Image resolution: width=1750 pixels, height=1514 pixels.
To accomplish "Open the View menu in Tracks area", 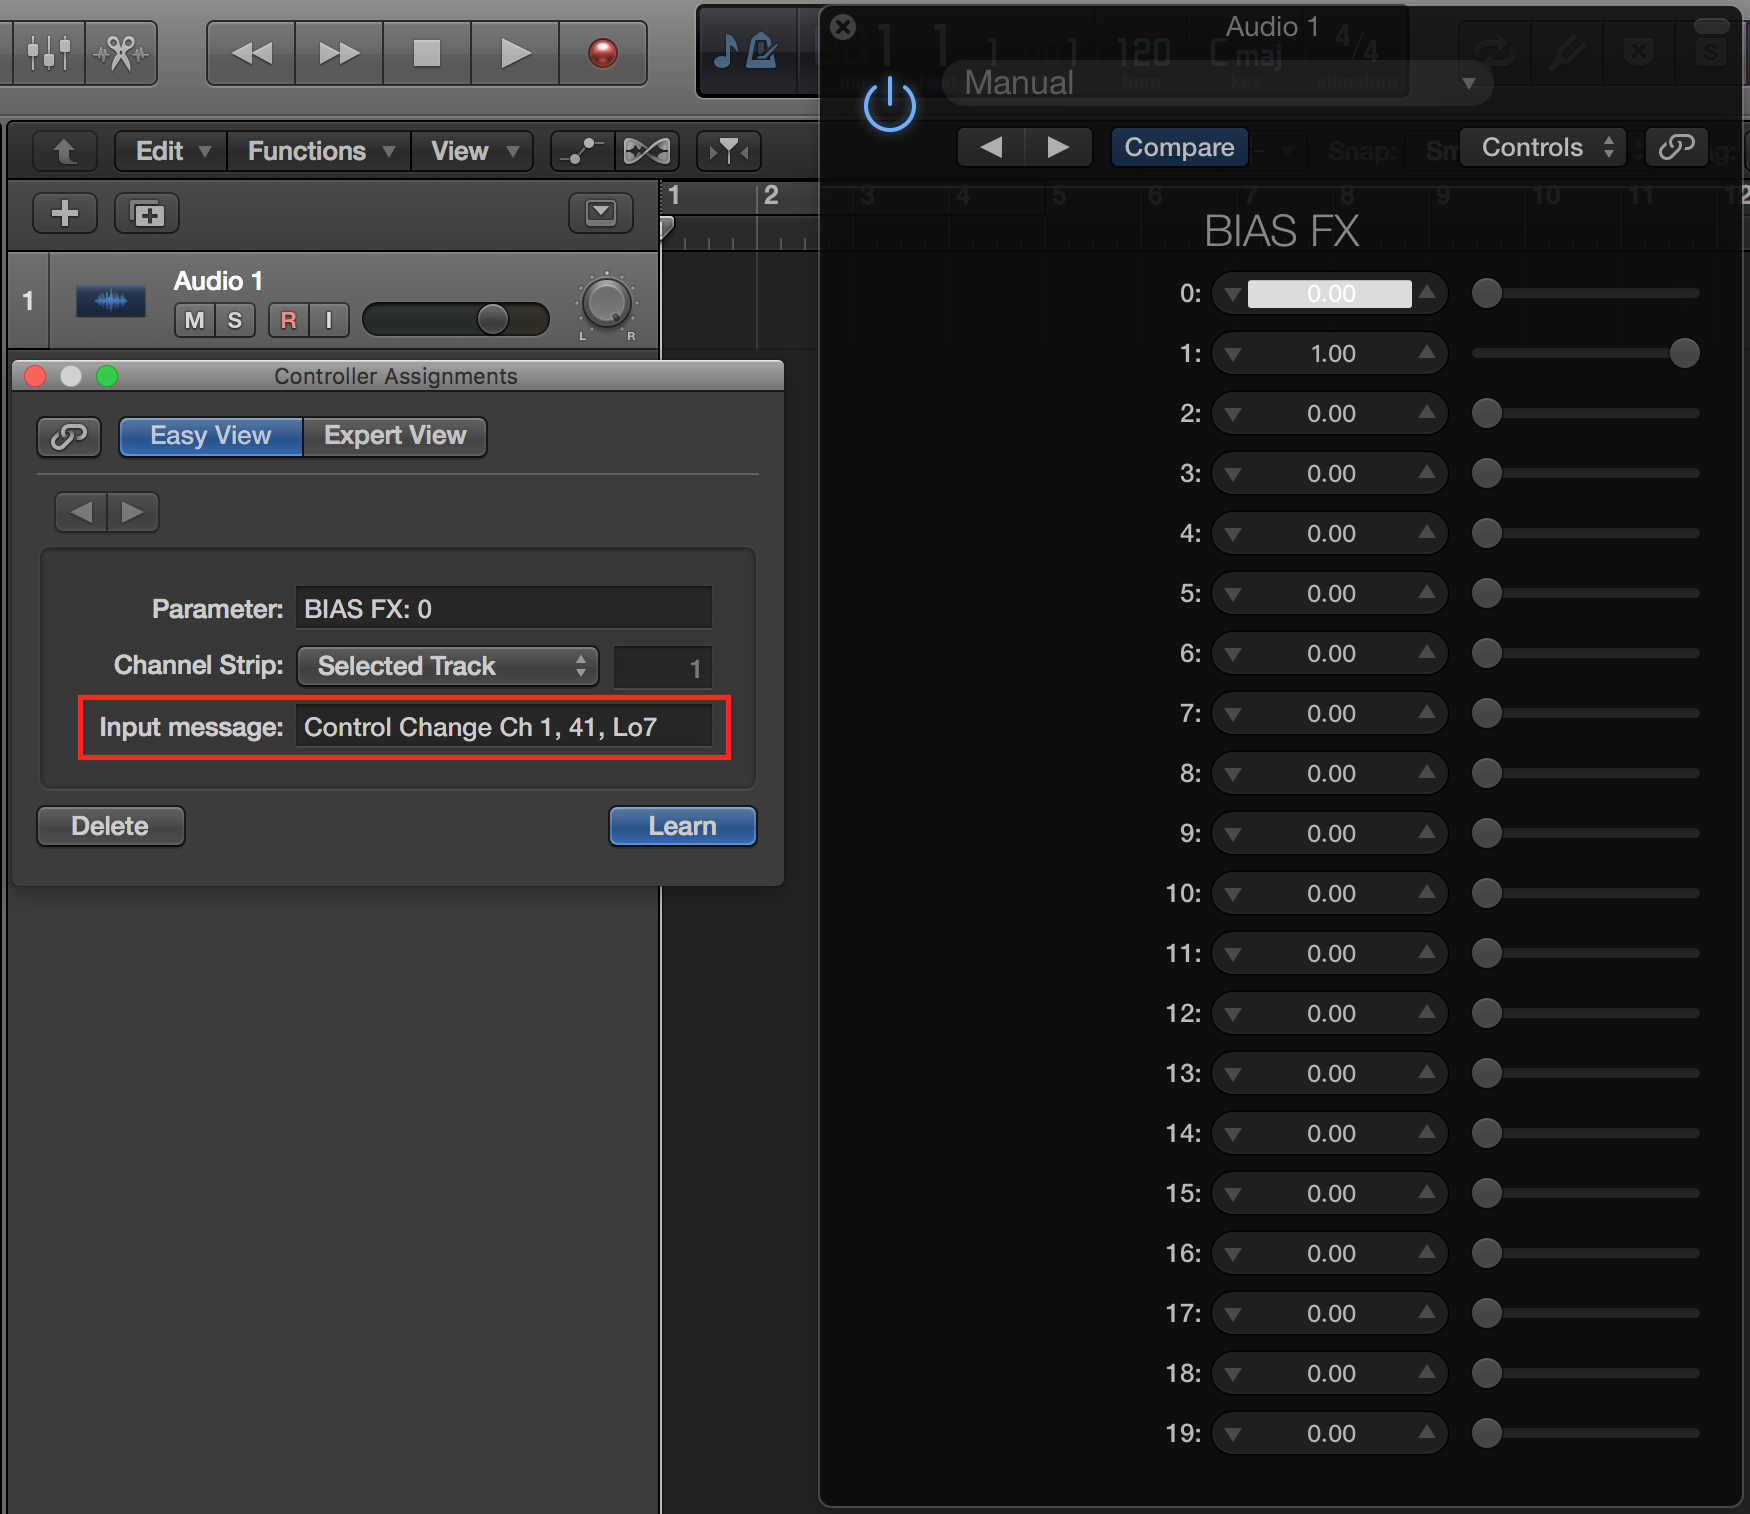I will [472, 151].
